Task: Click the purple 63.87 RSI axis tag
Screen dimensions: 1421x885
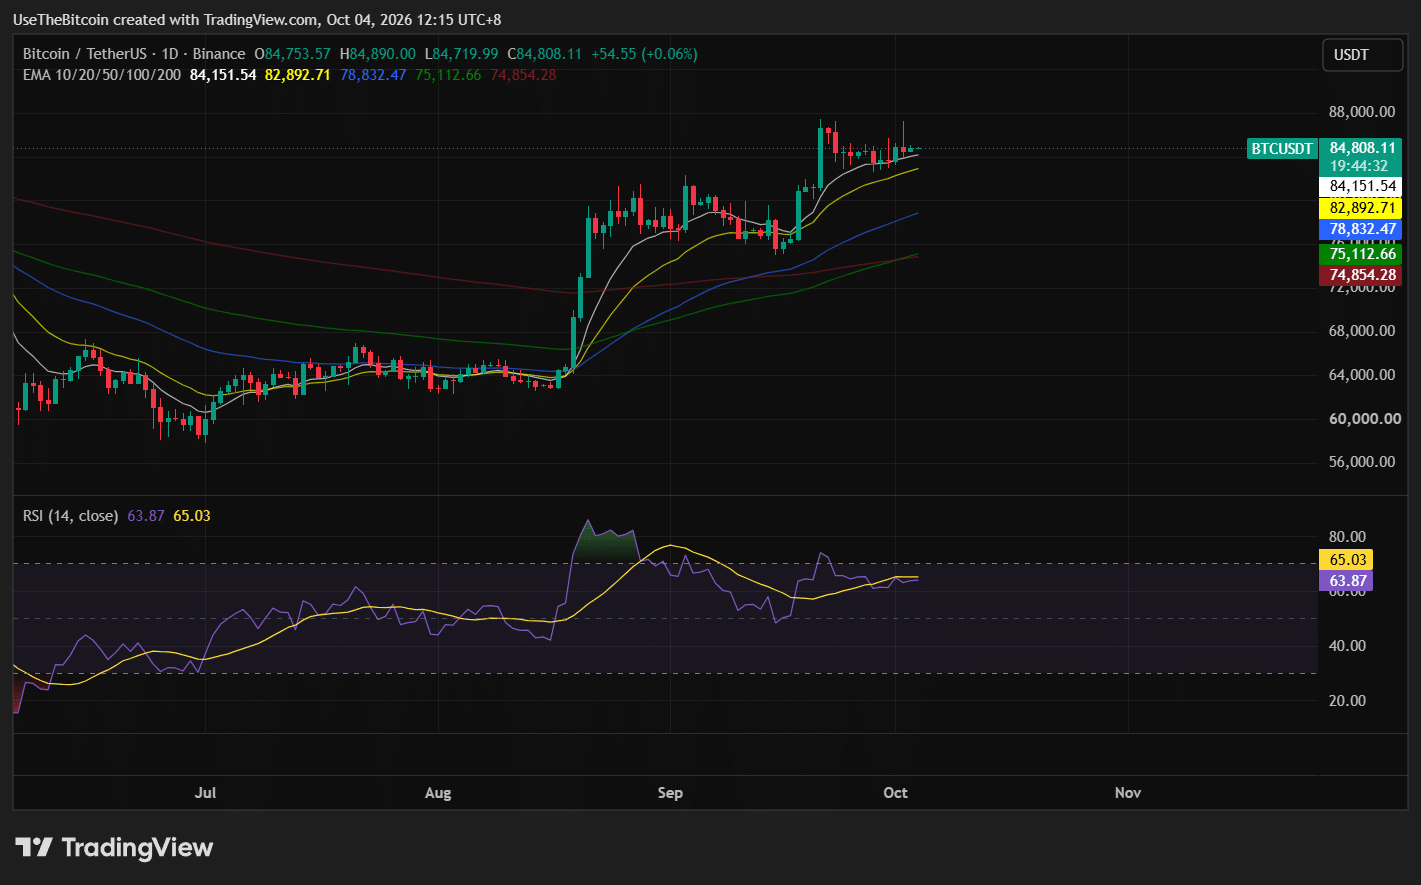Action: pos(1346,581)
